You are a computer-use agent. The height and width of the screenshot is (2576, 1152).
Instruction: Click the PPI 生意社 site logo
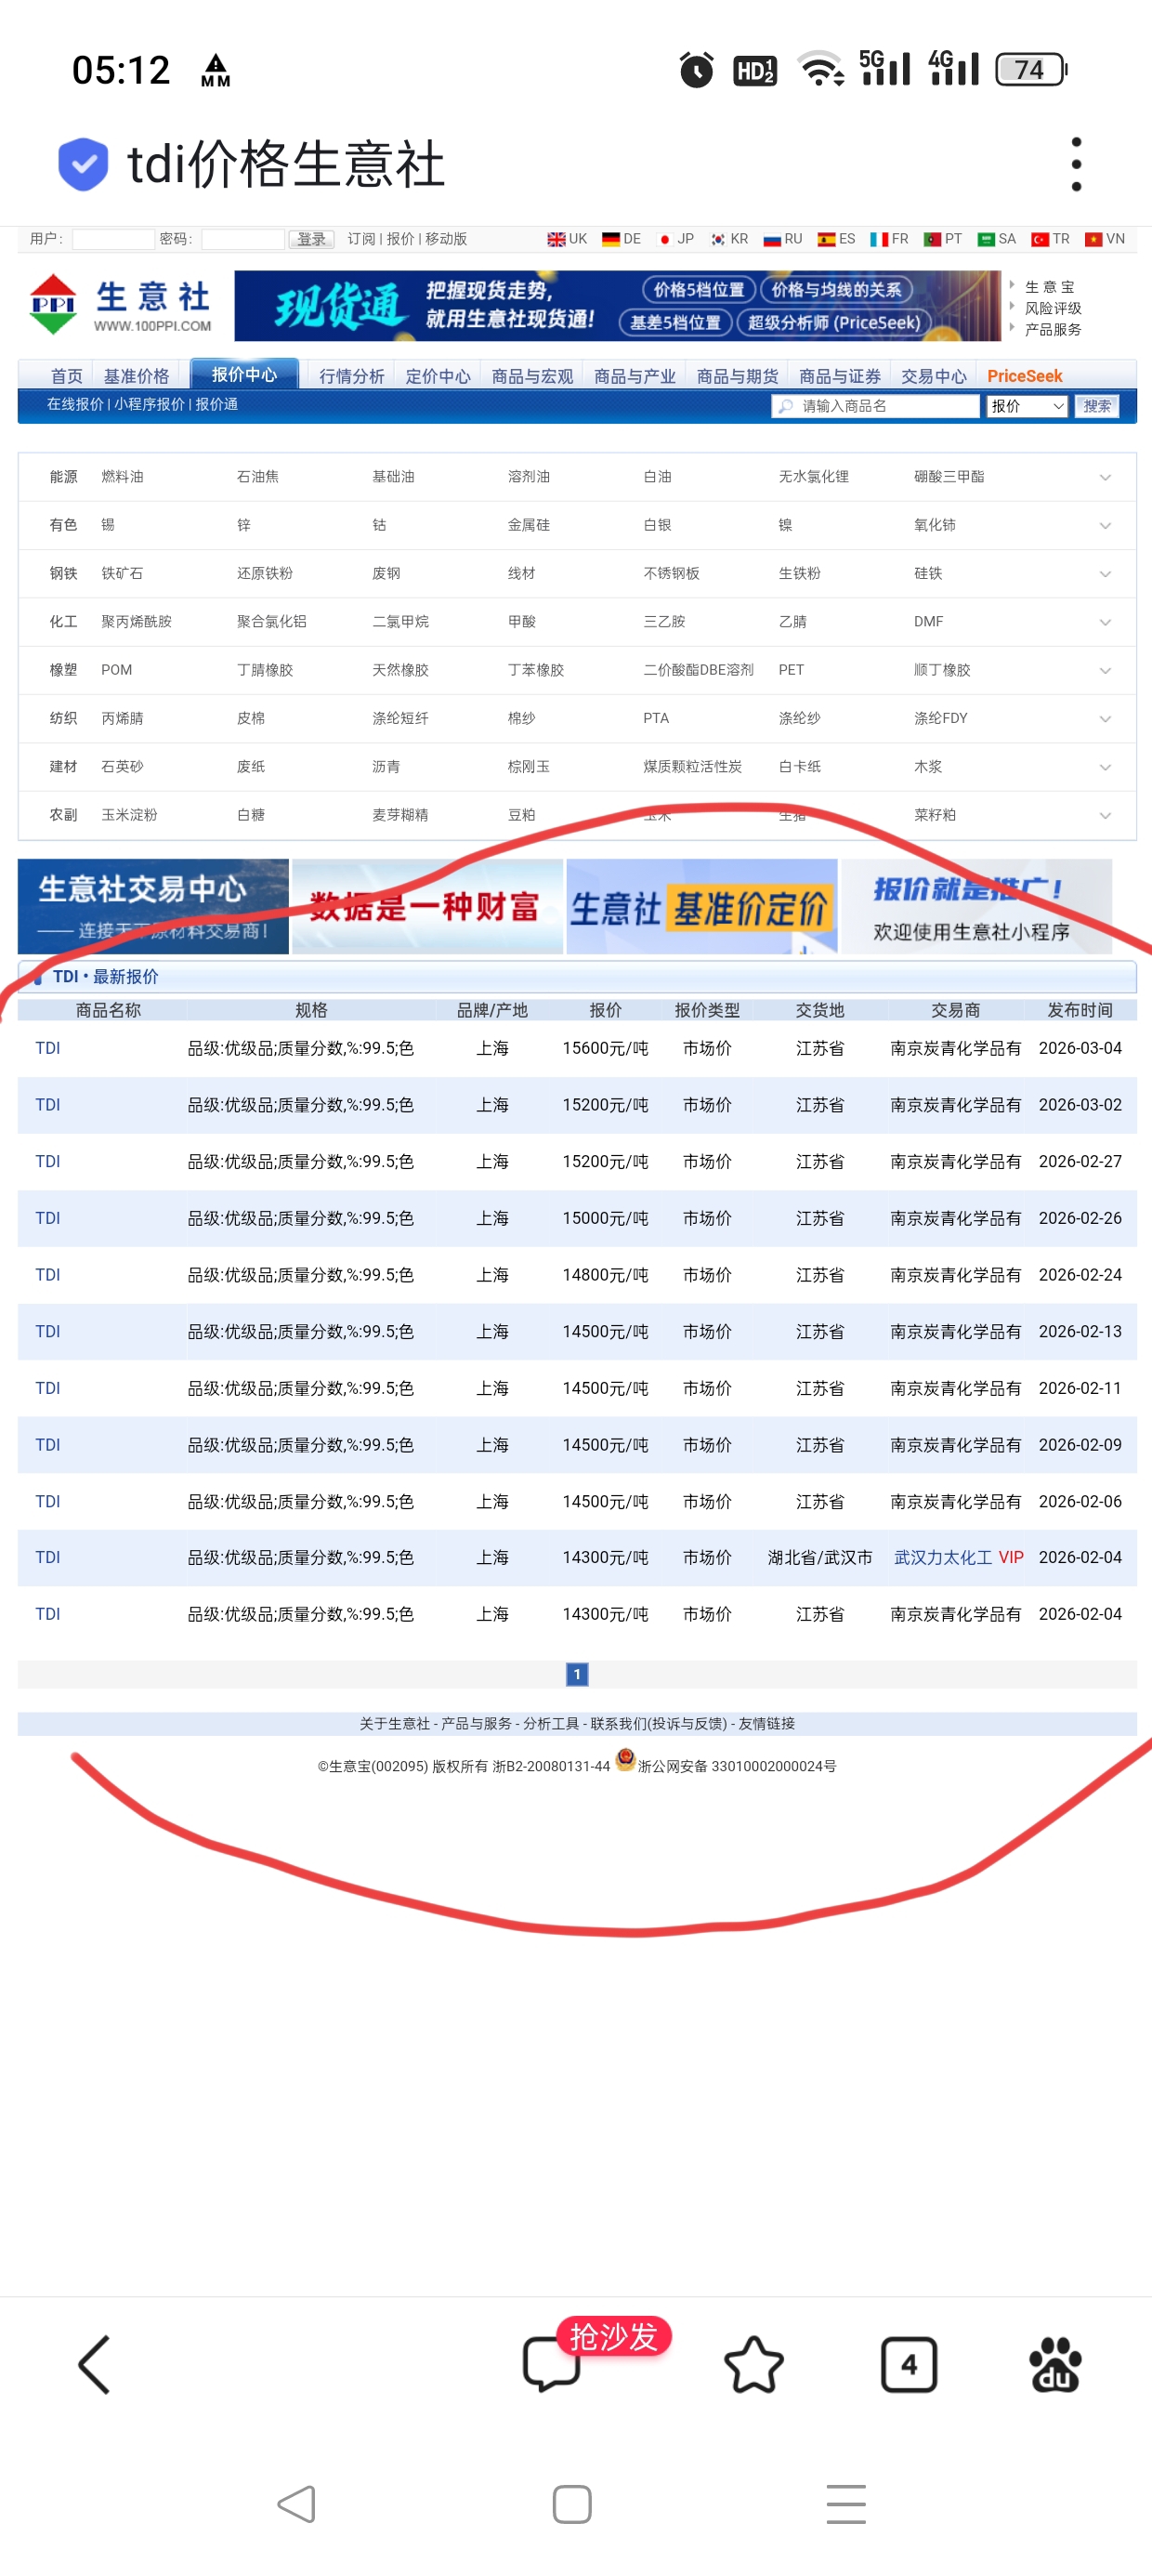[x=120, y=305]
